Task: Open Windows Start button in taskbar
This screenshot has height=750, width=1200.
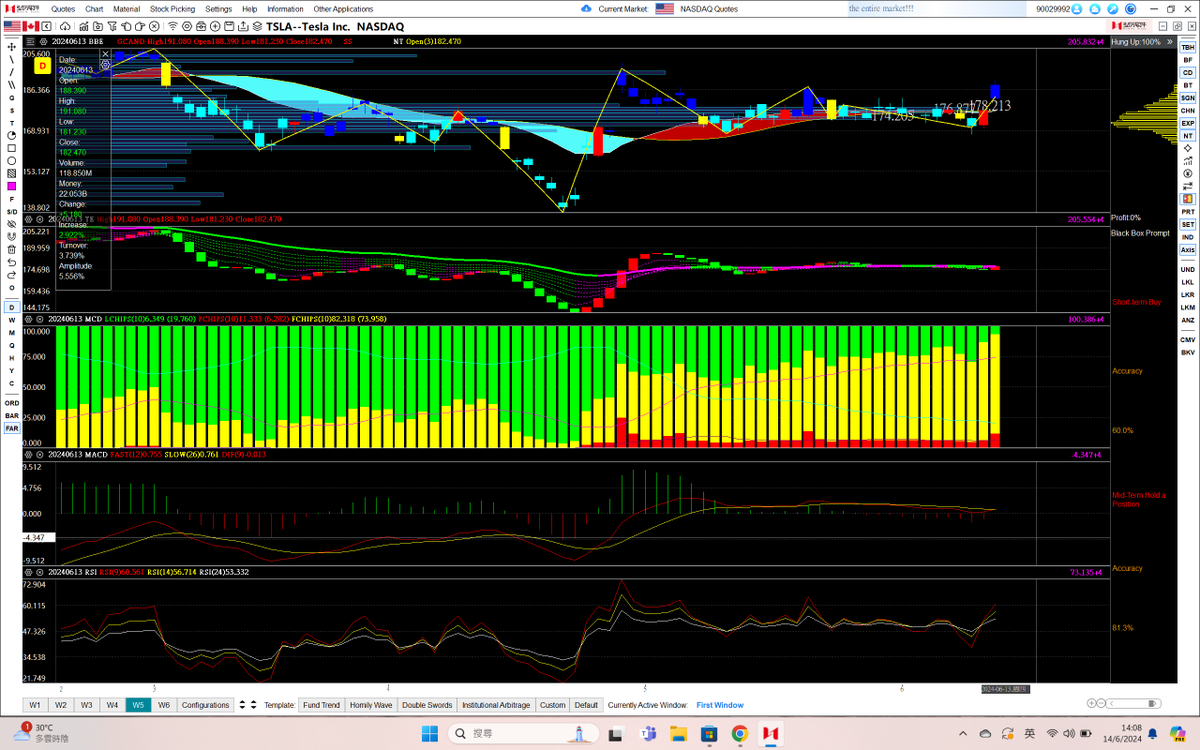Action: (428, 733)
